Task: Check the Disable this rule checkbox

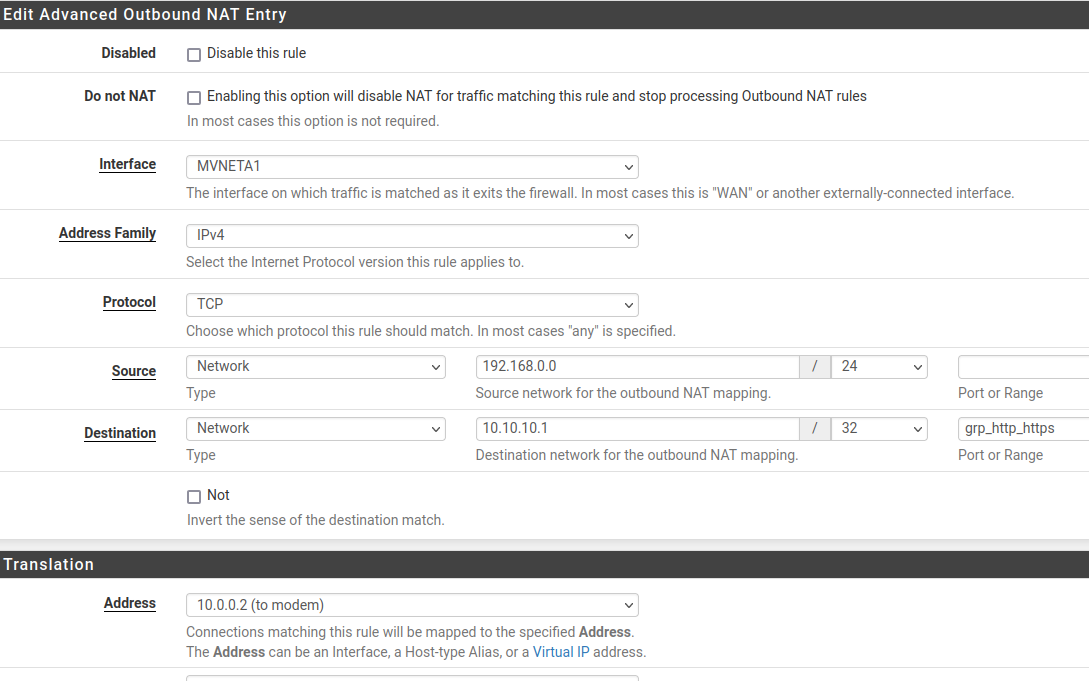Action: click(x=194, y=55)
